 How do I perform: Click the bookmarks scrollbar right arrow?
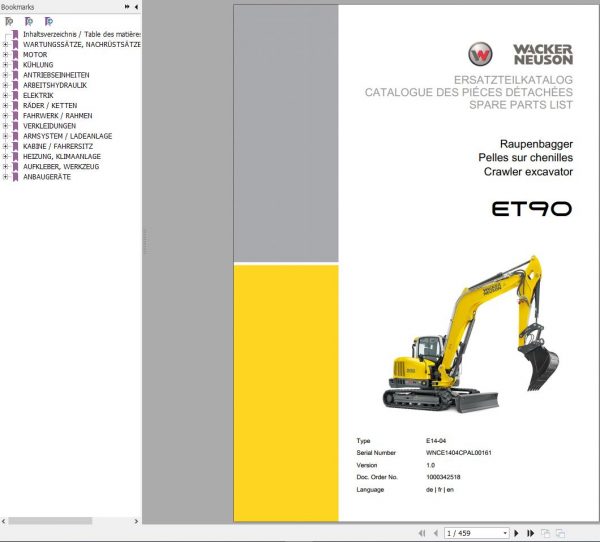136,521
